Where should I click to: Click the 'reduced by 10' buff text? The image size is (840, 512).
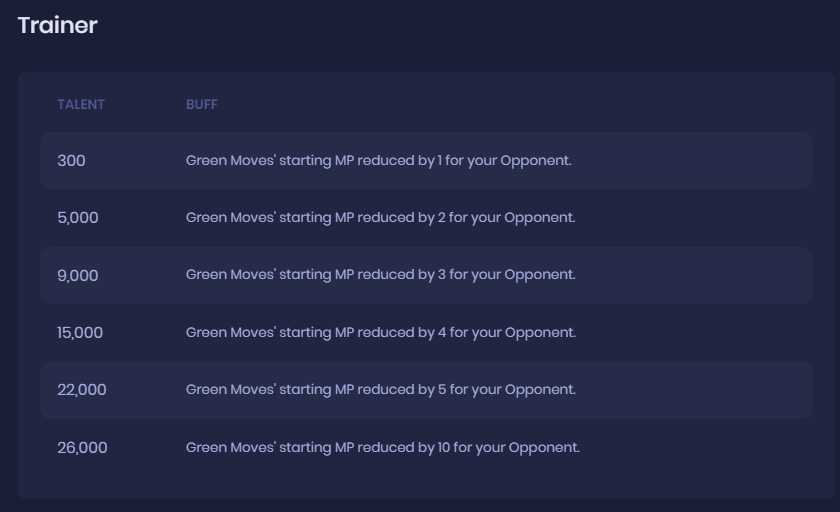point(382,447)
